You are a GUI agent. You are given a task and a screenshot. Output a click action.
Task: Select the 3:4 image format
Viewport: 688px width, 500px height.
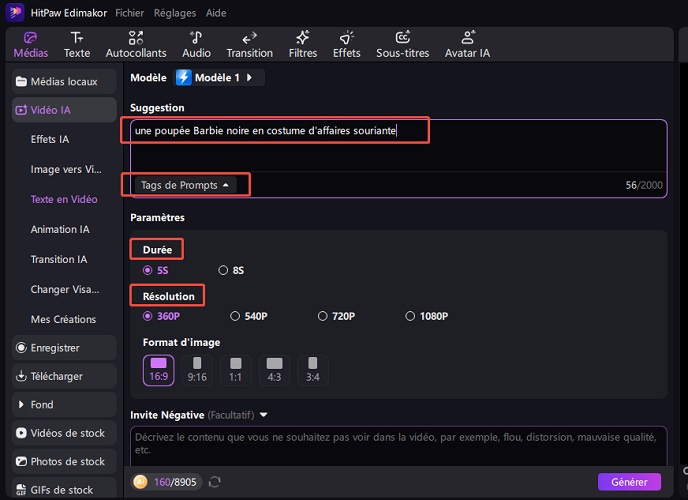(313, 370)
